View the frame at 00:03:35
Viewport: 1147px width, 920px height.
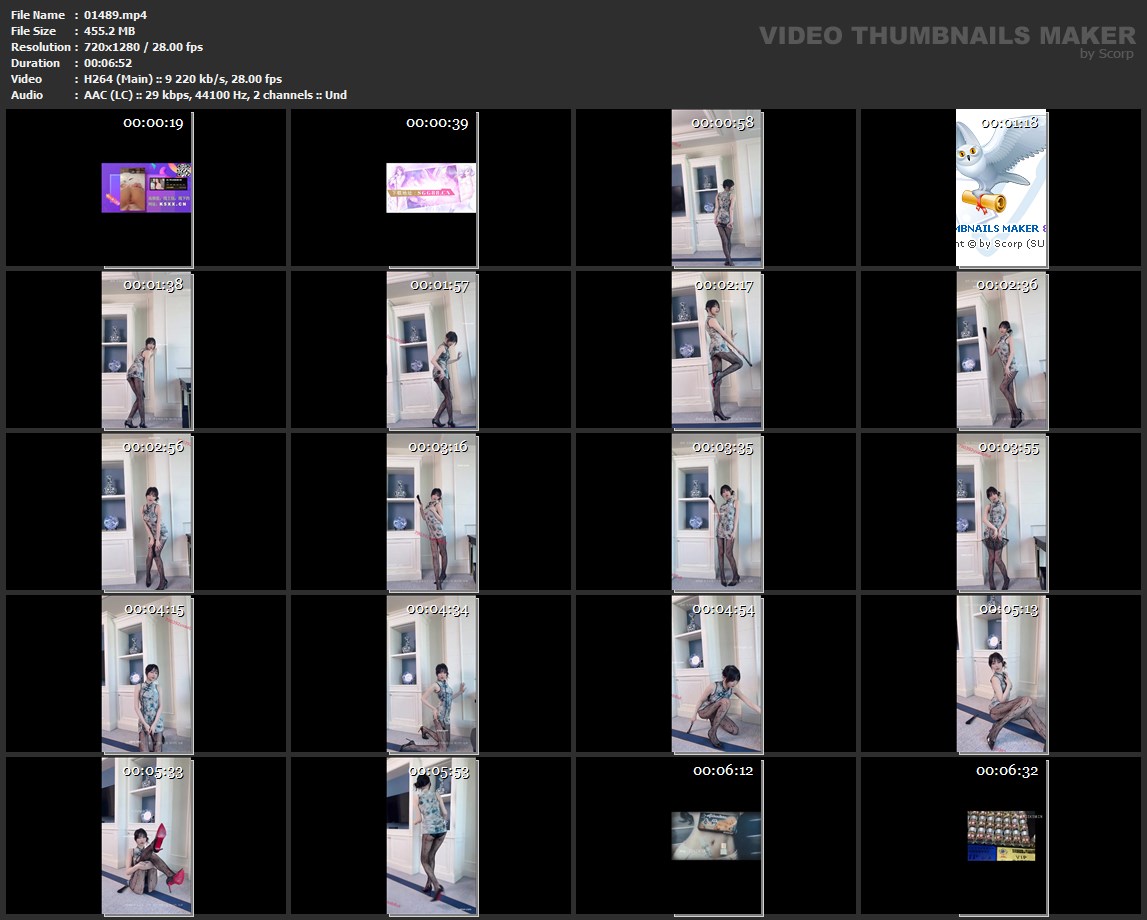(x=717, y=513)
